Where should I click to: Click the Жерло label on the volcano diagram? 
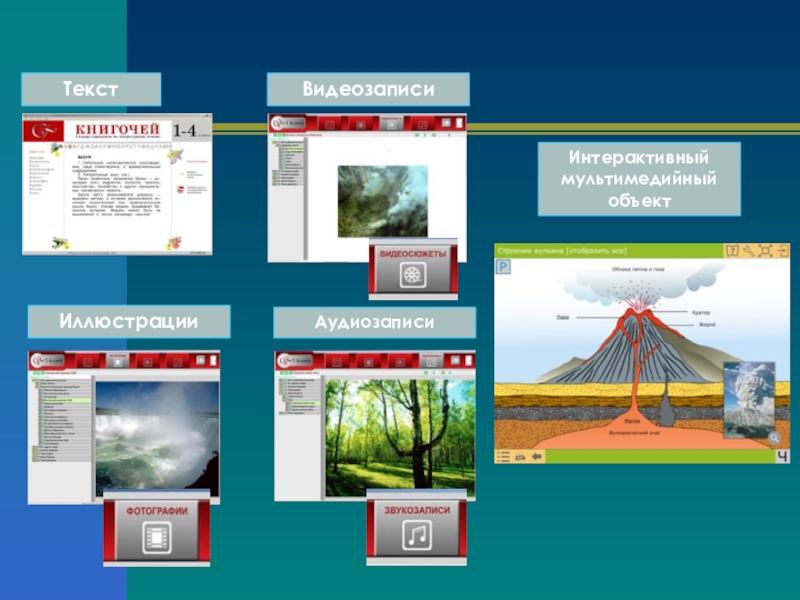point(707,324)
